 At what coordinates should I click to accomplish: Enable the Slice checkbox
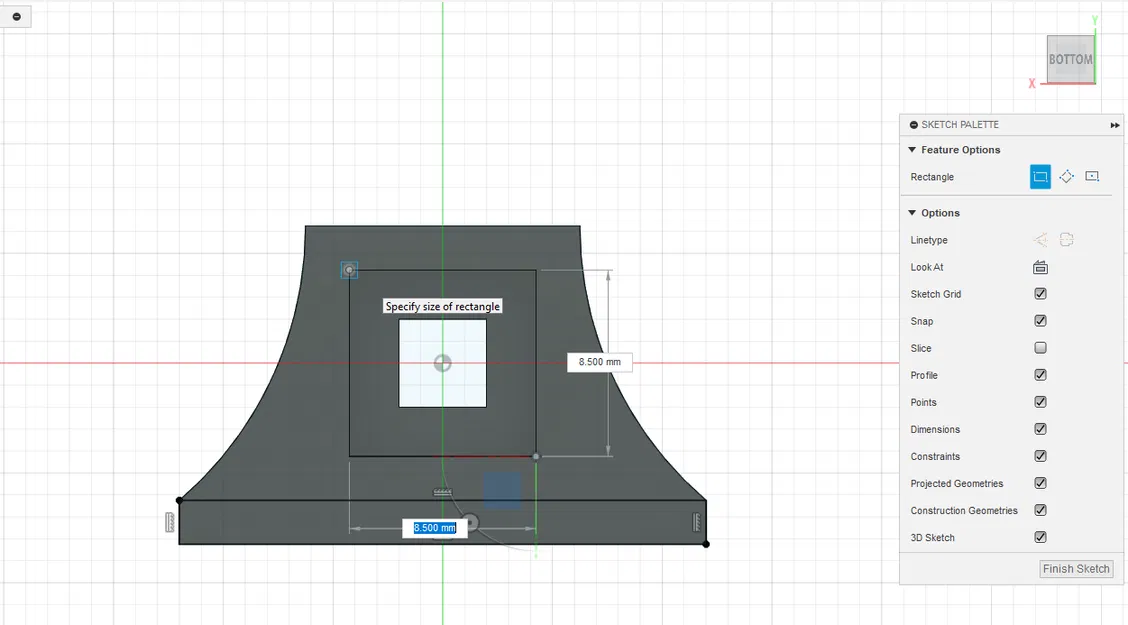(1040, 348)
